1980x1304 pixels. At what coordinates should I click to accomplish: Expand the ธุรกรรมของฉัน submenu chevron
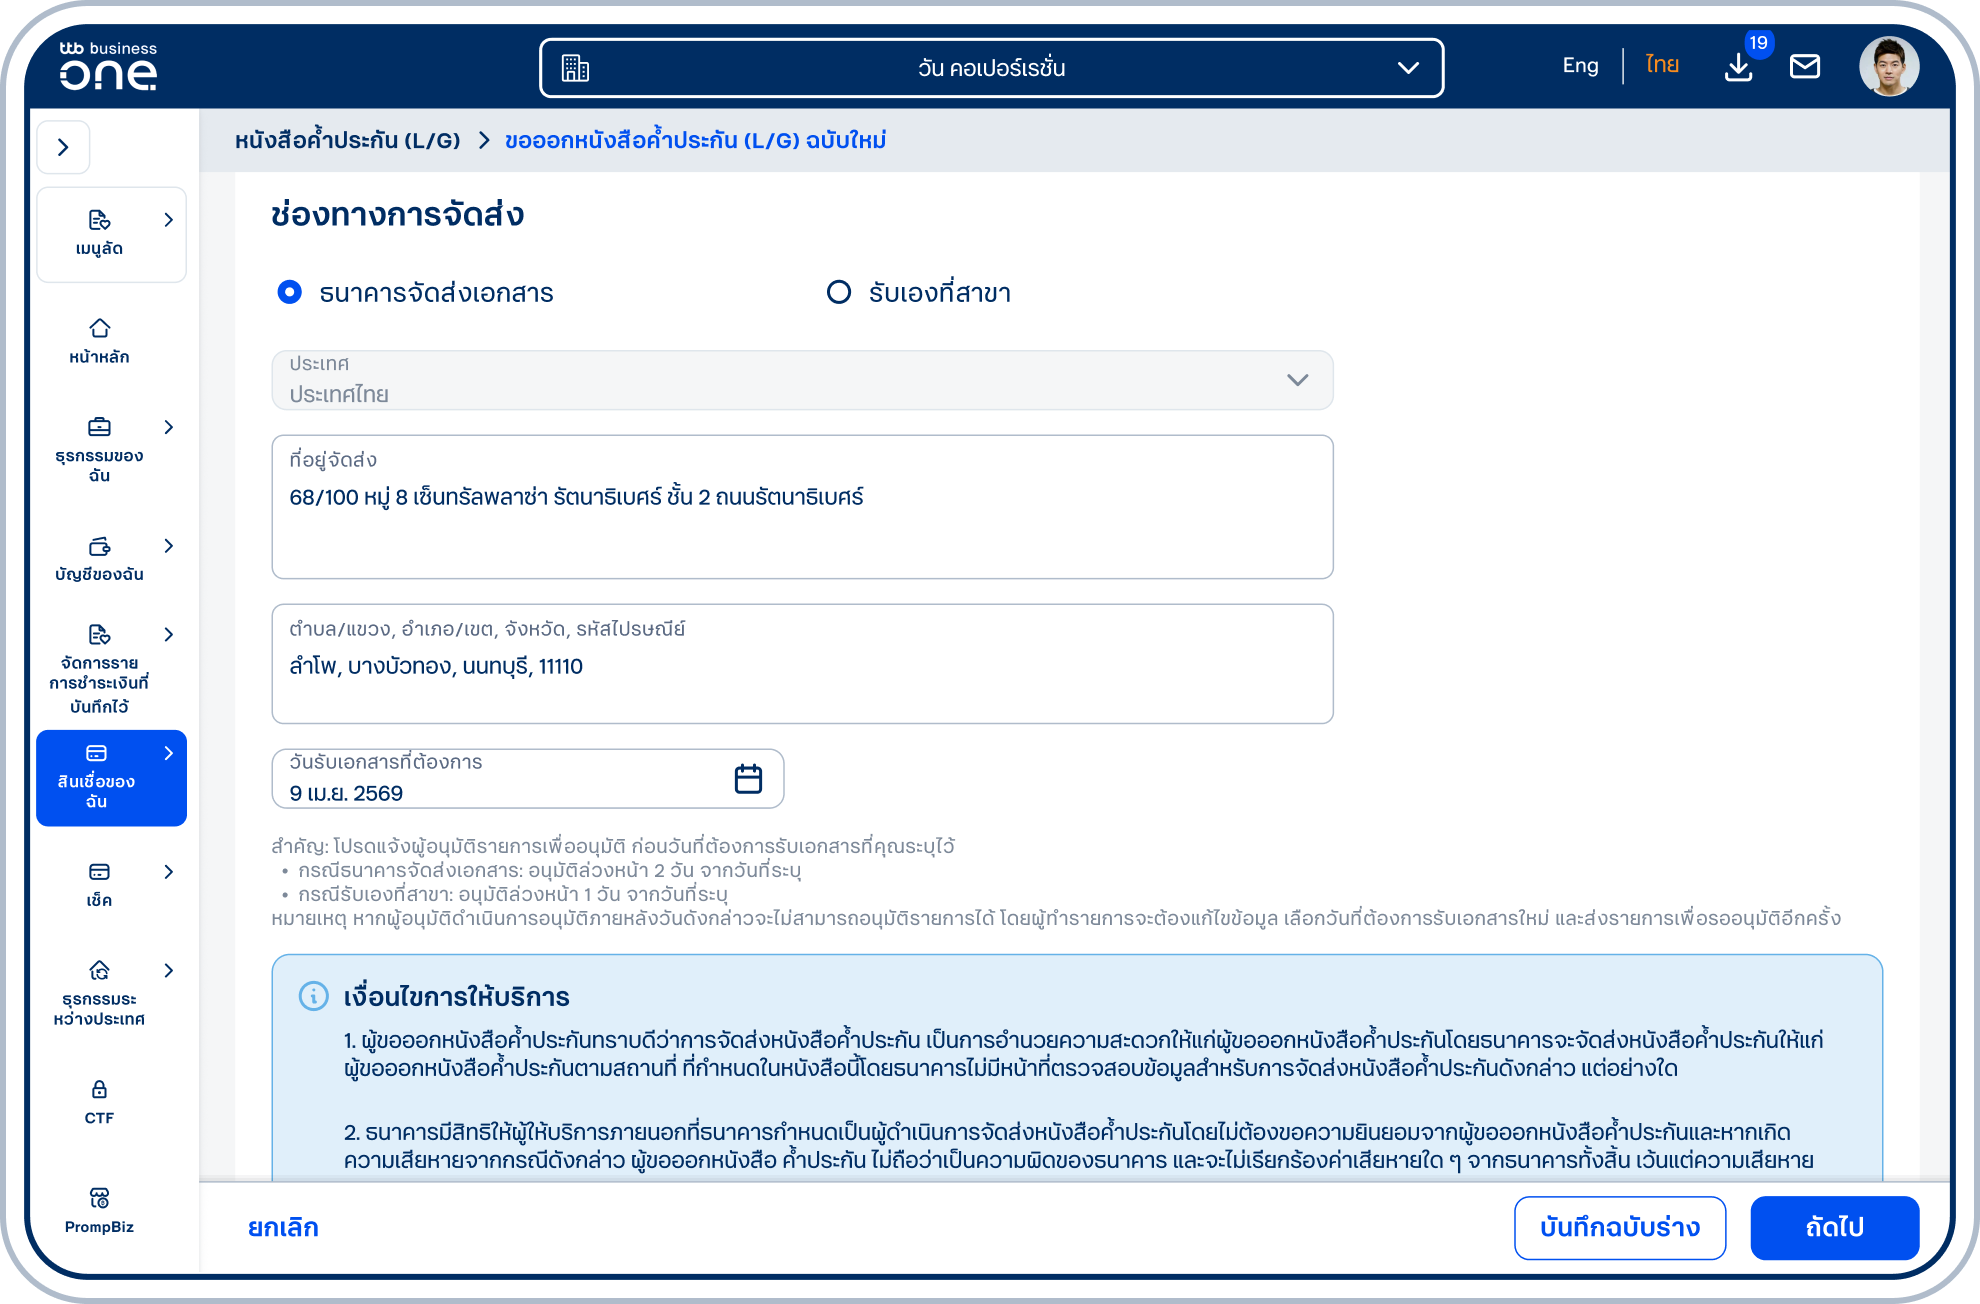tap(169, 427)
